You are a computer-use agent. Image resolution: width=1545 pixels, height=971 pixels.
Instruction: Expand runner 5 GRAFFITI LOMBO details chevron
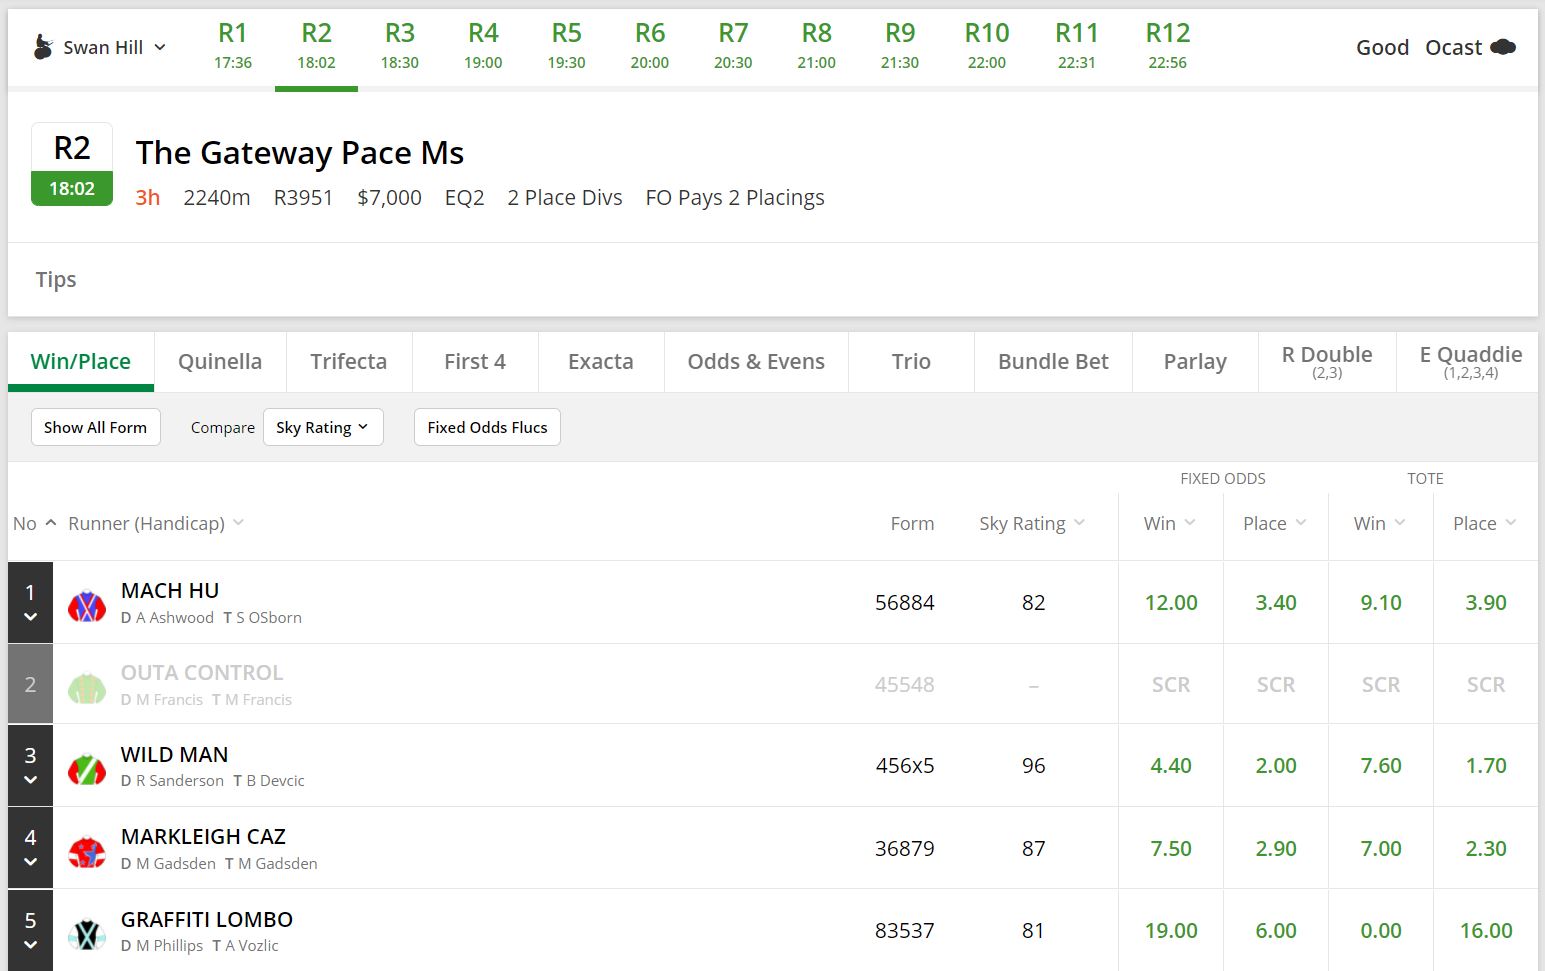pos(30,944)
